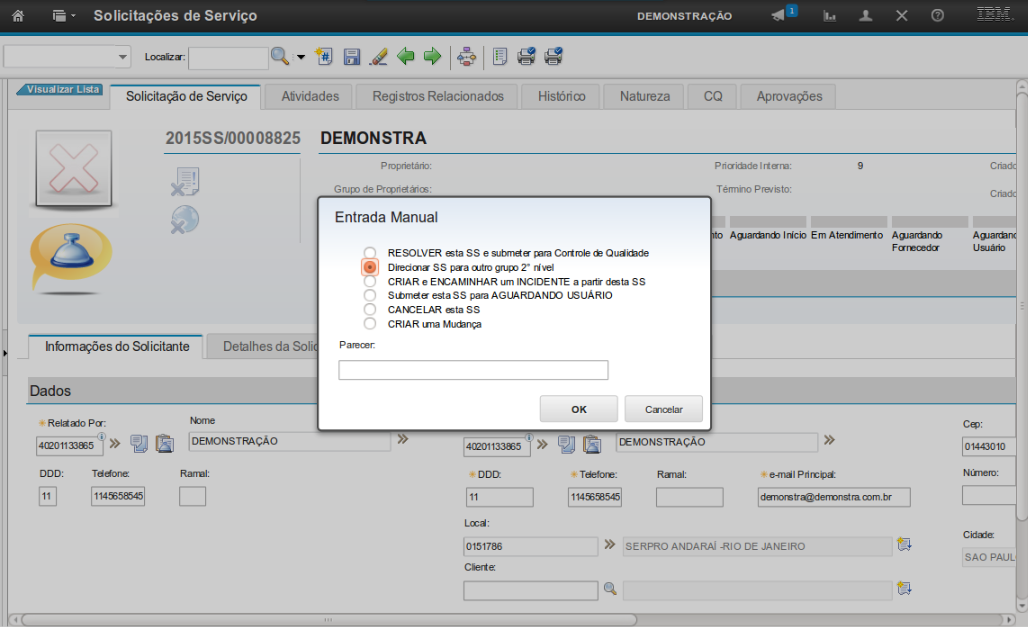
Task: Click into the Parecer text field
Action: (473, 370)
